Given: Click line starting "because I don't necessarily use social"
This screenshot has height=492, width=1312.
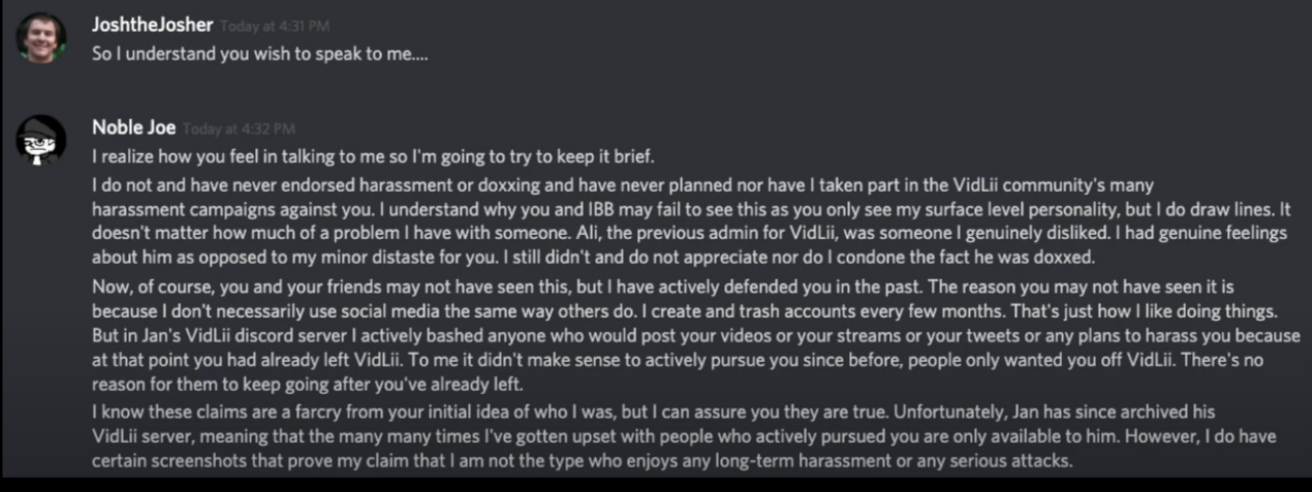Looking at the screenshot, I should [686, 312].
